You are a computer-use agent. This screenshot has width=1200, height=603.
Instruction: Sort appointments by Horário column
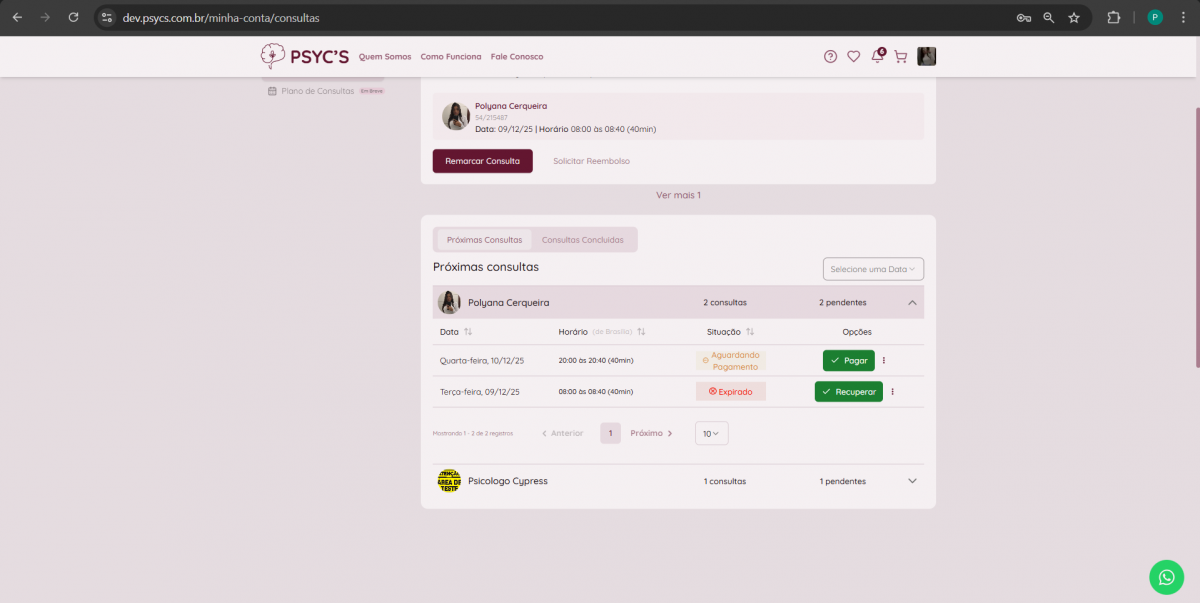click(641, 332)
